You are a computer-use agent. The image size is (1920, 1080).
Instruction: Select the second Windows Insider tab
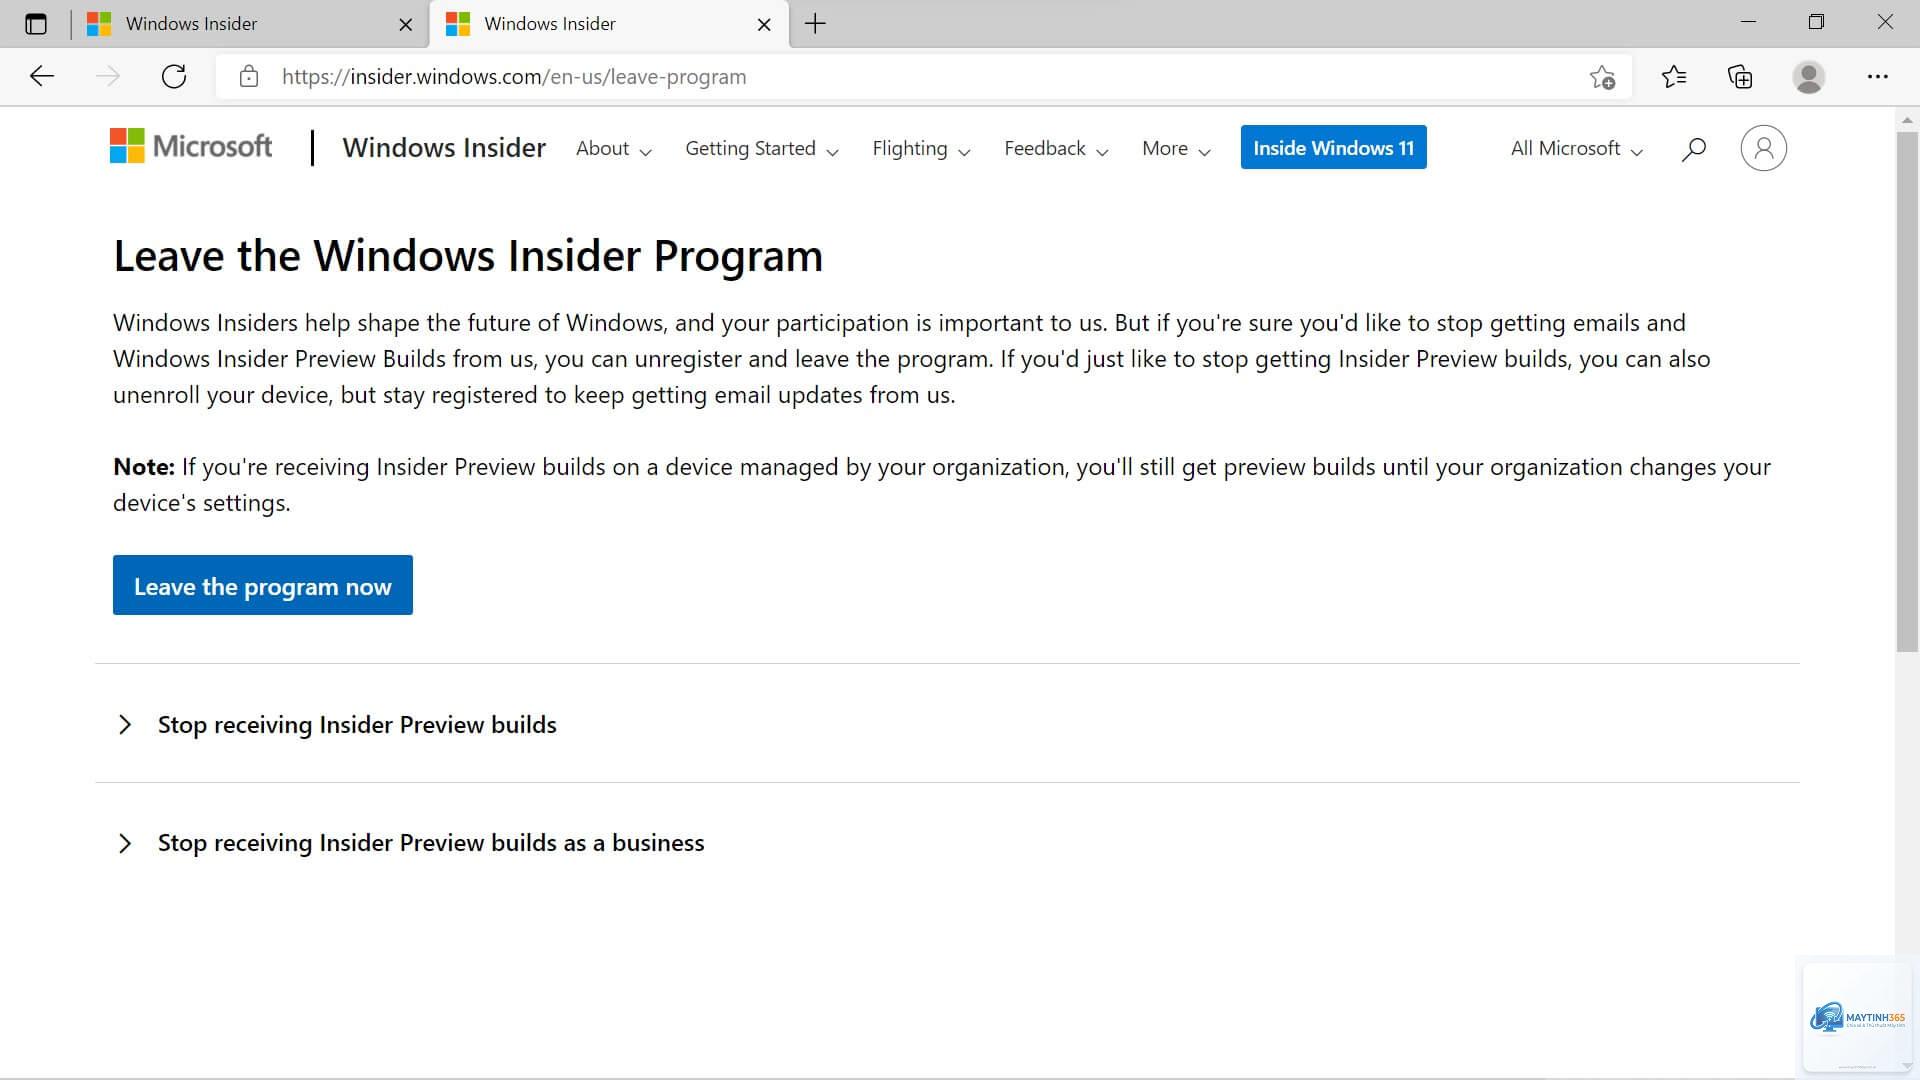point(608,24)
